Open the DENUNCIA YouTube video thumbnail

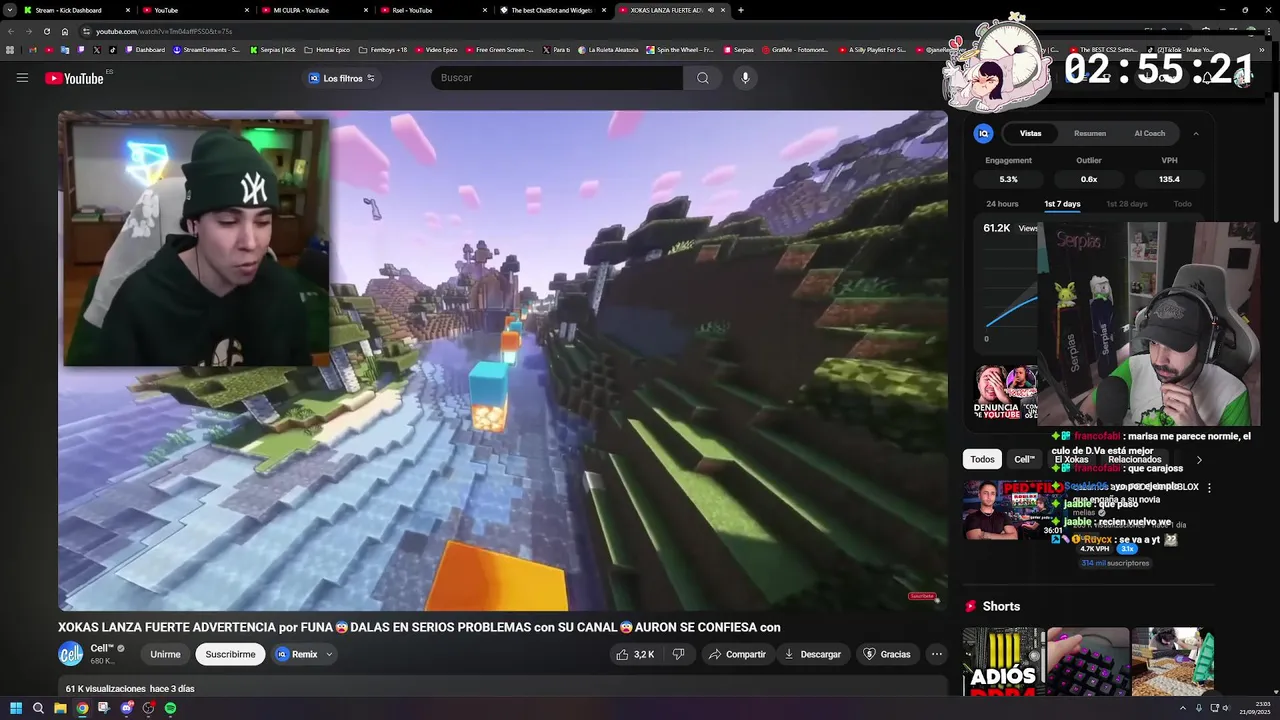(x=1006, y=393)
